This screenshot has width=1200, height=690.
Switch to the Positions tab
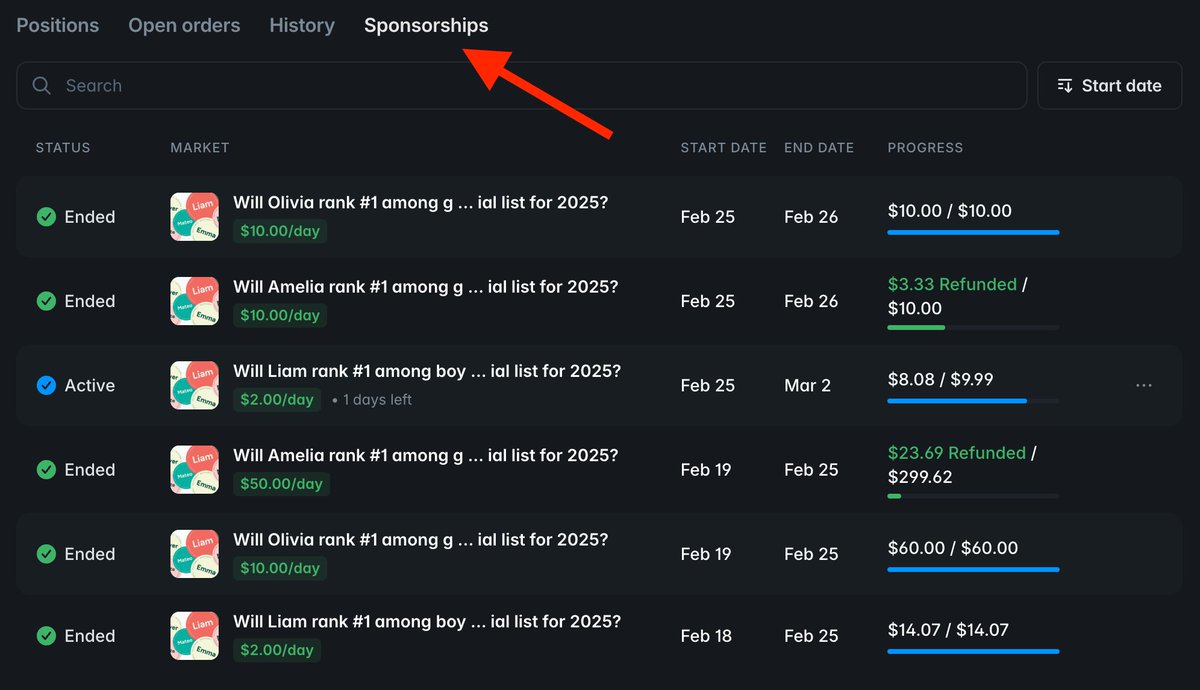pyautogui.click(x=58, y=26)
